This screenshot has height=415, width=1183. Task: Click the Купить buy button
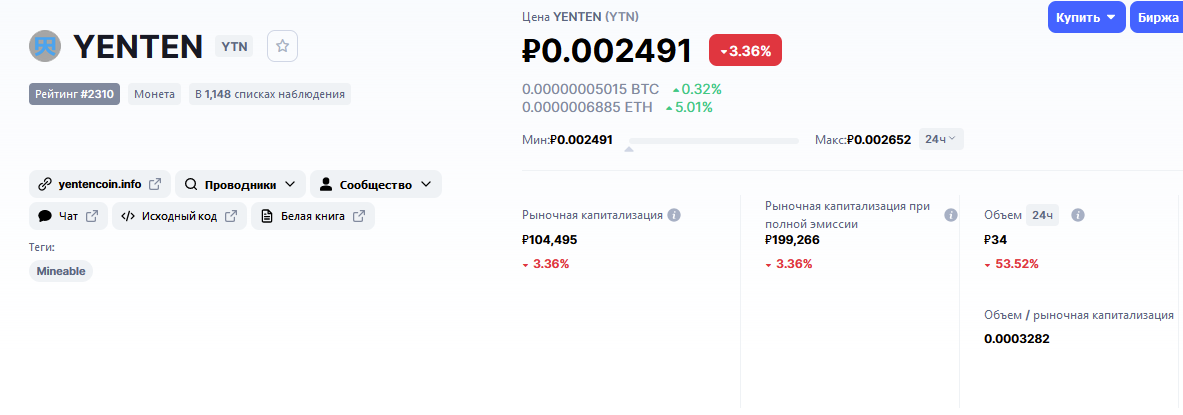coord(1086,17)
